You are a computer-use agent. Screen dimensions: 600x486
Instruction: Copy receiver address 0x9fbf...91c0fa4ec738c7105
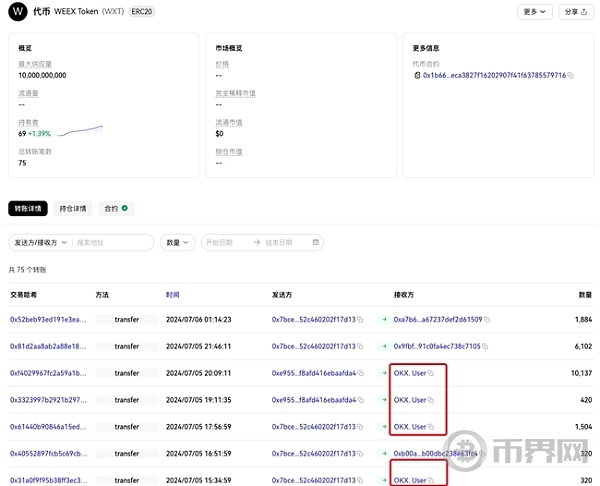[x=485, y=346]
